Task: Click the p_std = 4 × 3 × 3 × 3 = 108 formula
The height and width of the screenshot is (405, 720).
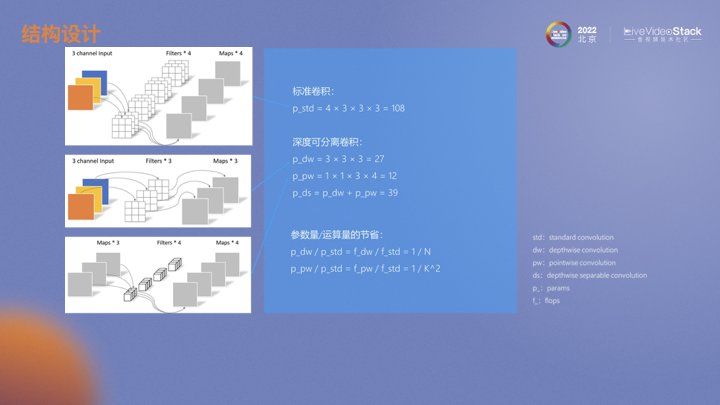Action: tap(348, 108)
